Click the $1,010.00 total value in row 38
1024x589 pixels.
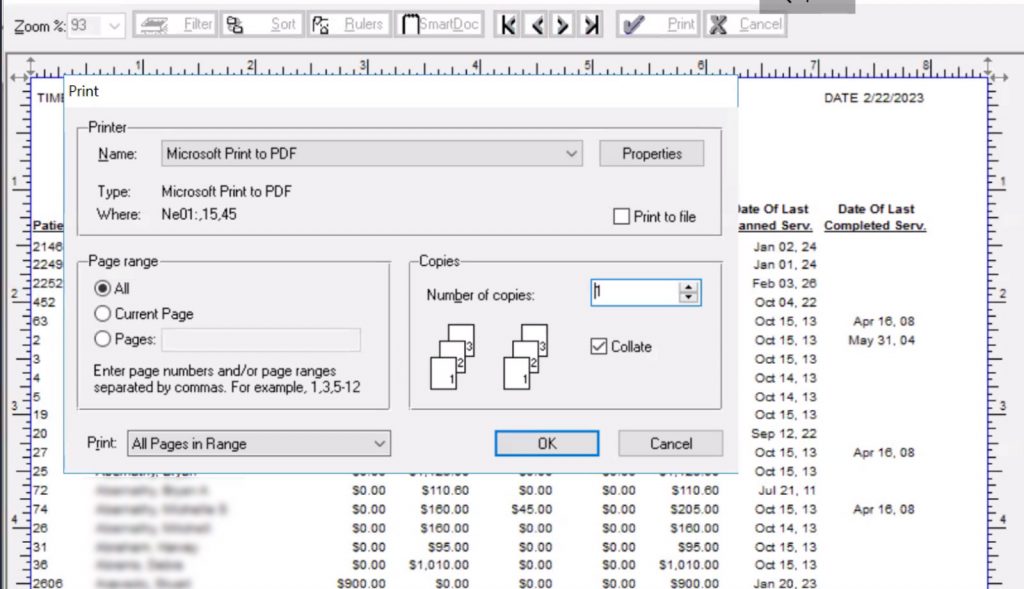[x=688, y=565]
